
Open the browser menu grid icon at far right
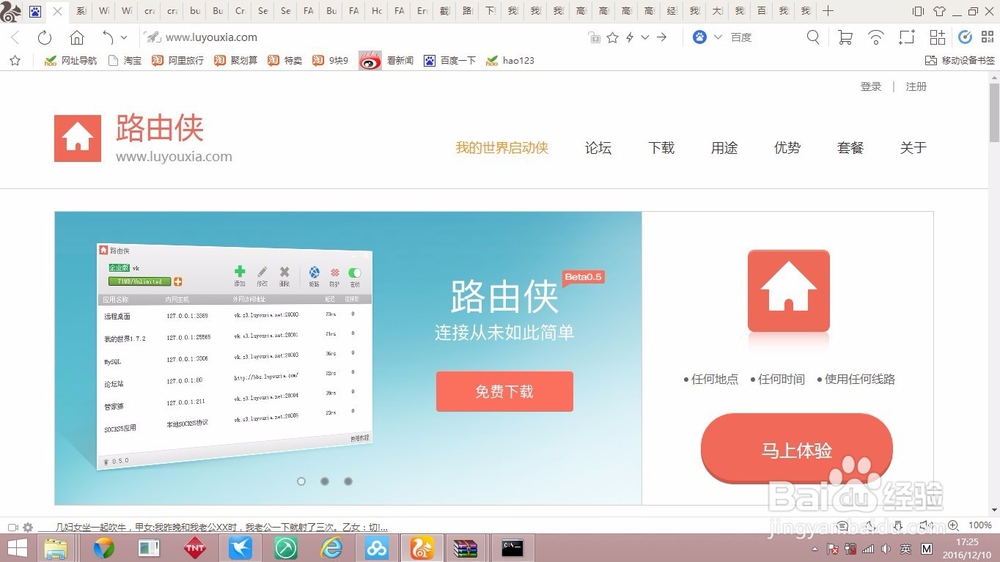tap(987, 38)
